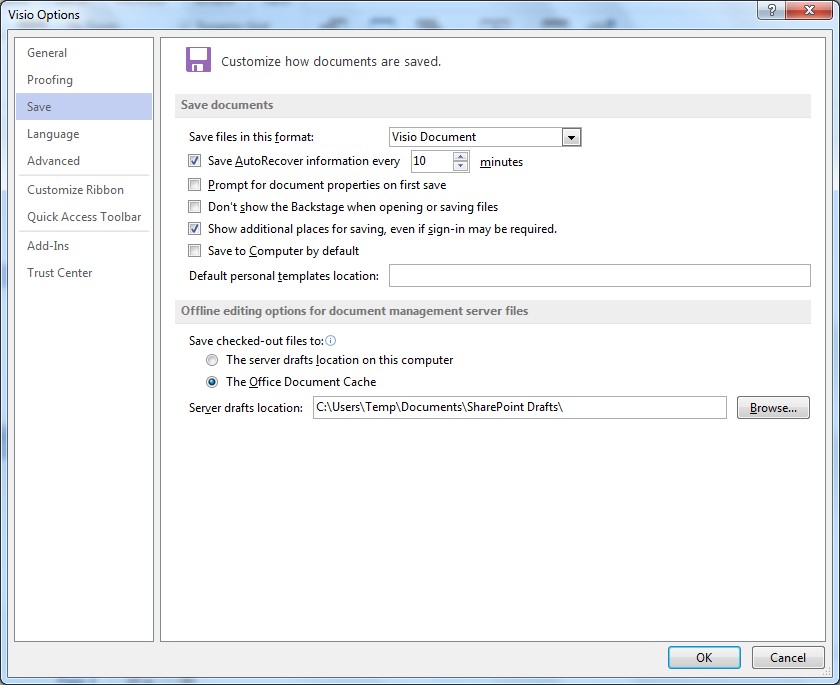840x685 pixels.
Task: Open the Advanced options category
Action: pyautogui.click(x=84, y=161)
